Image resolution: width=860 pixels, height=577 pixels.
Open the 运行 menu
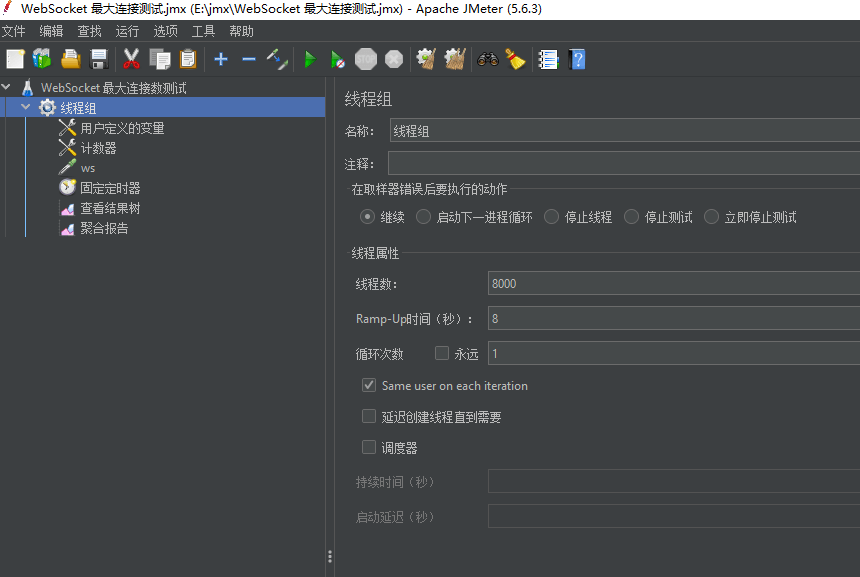click(x=127, y=31)
